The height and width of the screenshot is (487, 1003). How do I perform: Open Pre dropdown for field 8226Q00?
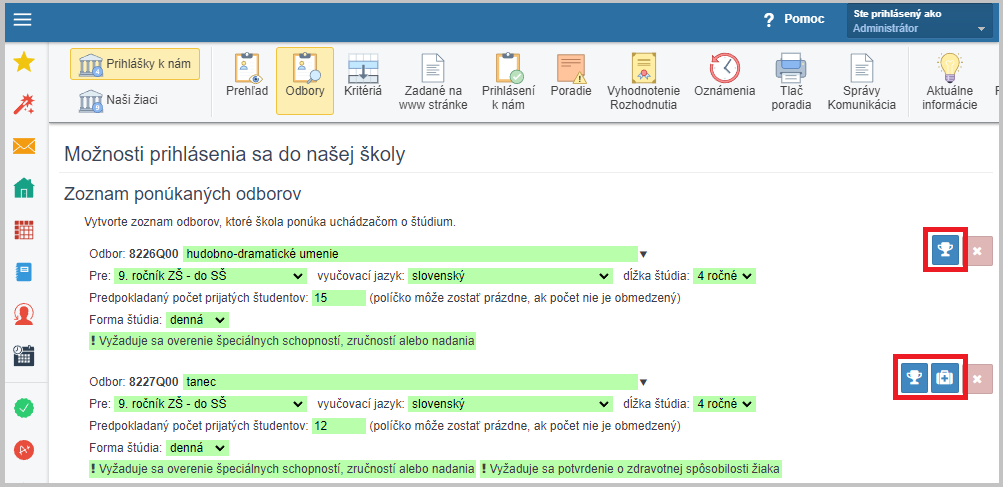(210, 276)
